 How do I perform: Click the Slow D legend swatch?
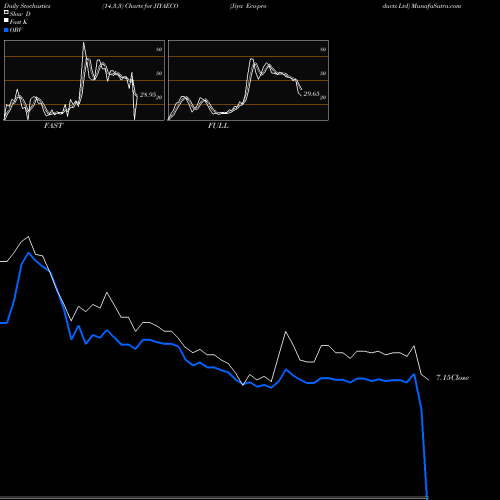(6, 13)
